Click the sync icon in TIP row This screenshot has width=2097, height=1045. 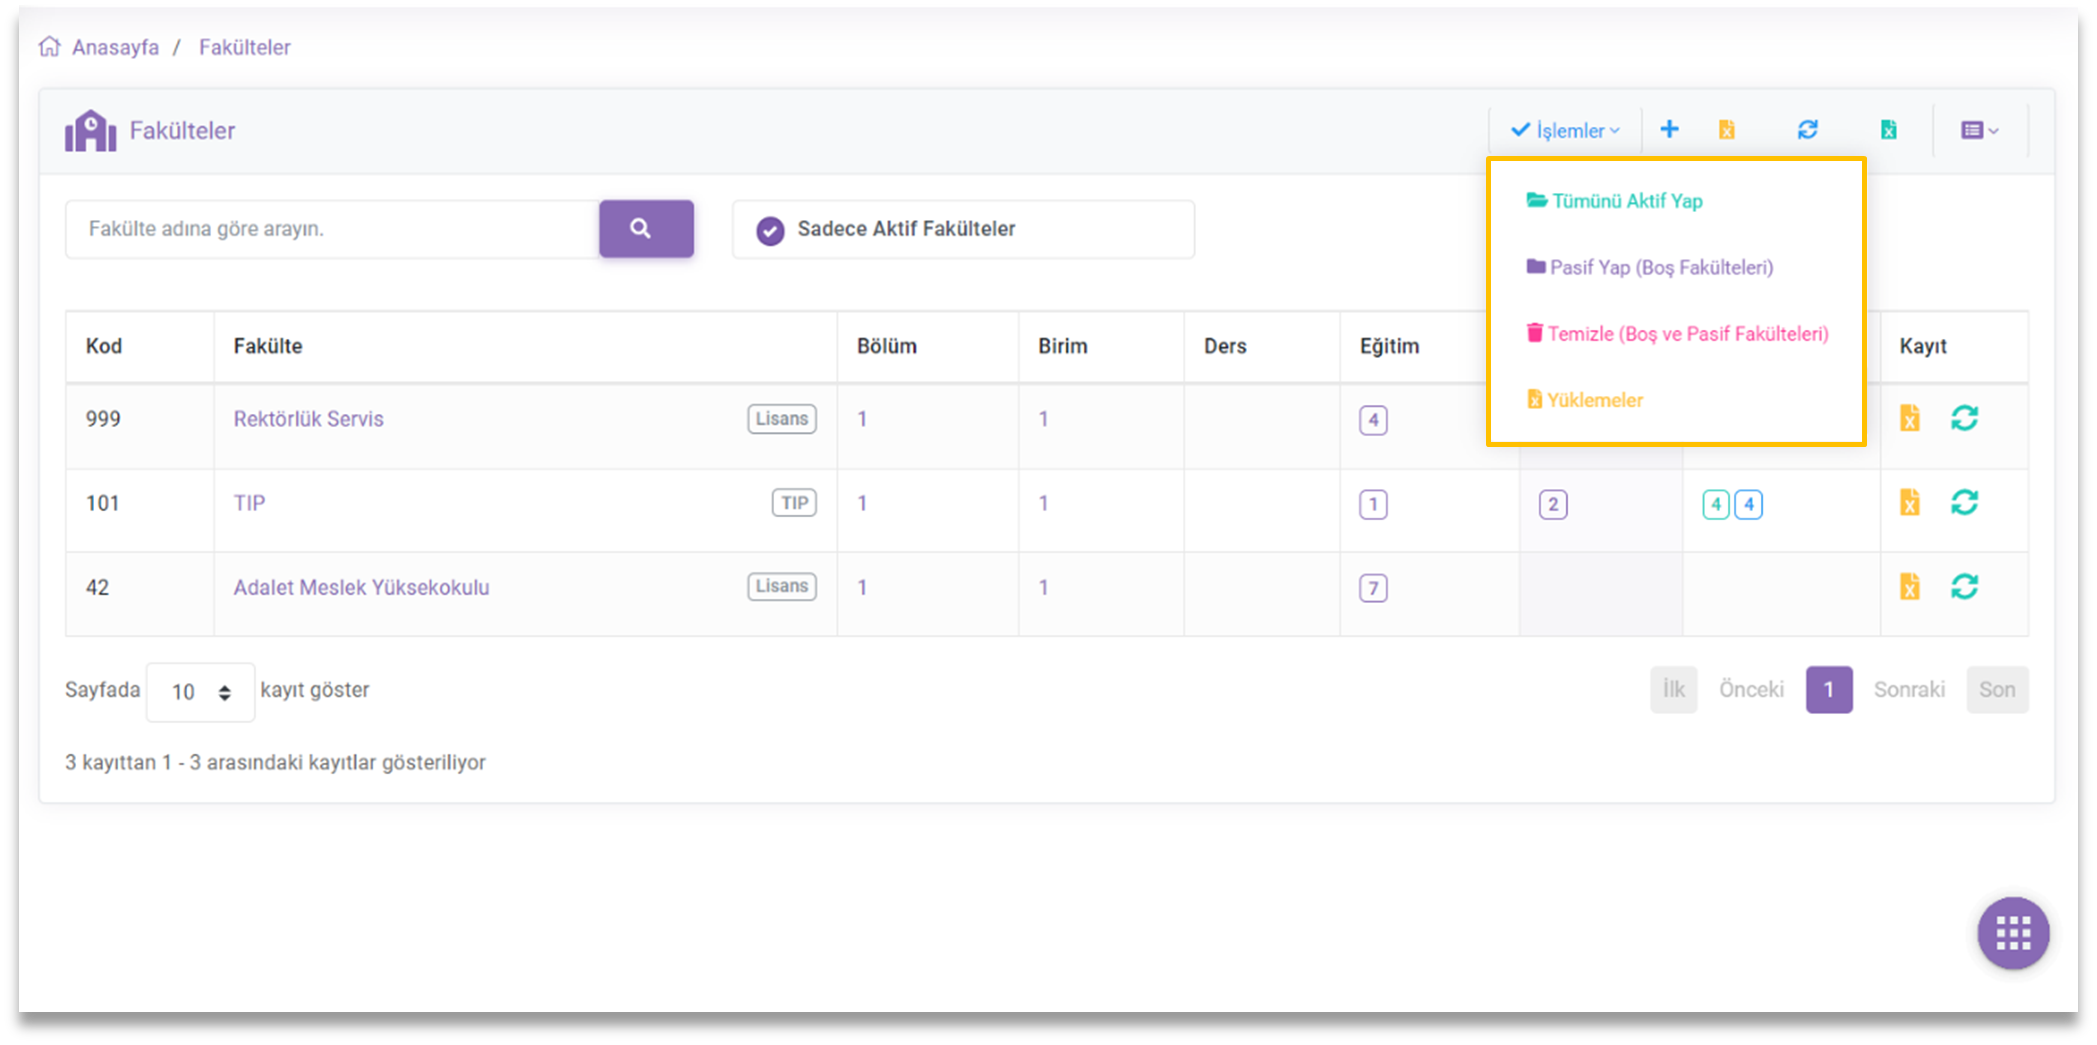coord(1964,503)
